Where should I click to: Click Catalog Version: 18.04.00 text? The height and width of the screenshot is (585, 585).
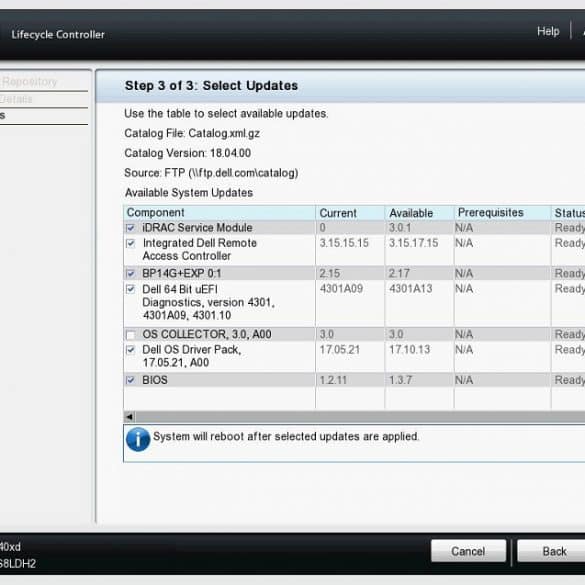pos(187,153)
